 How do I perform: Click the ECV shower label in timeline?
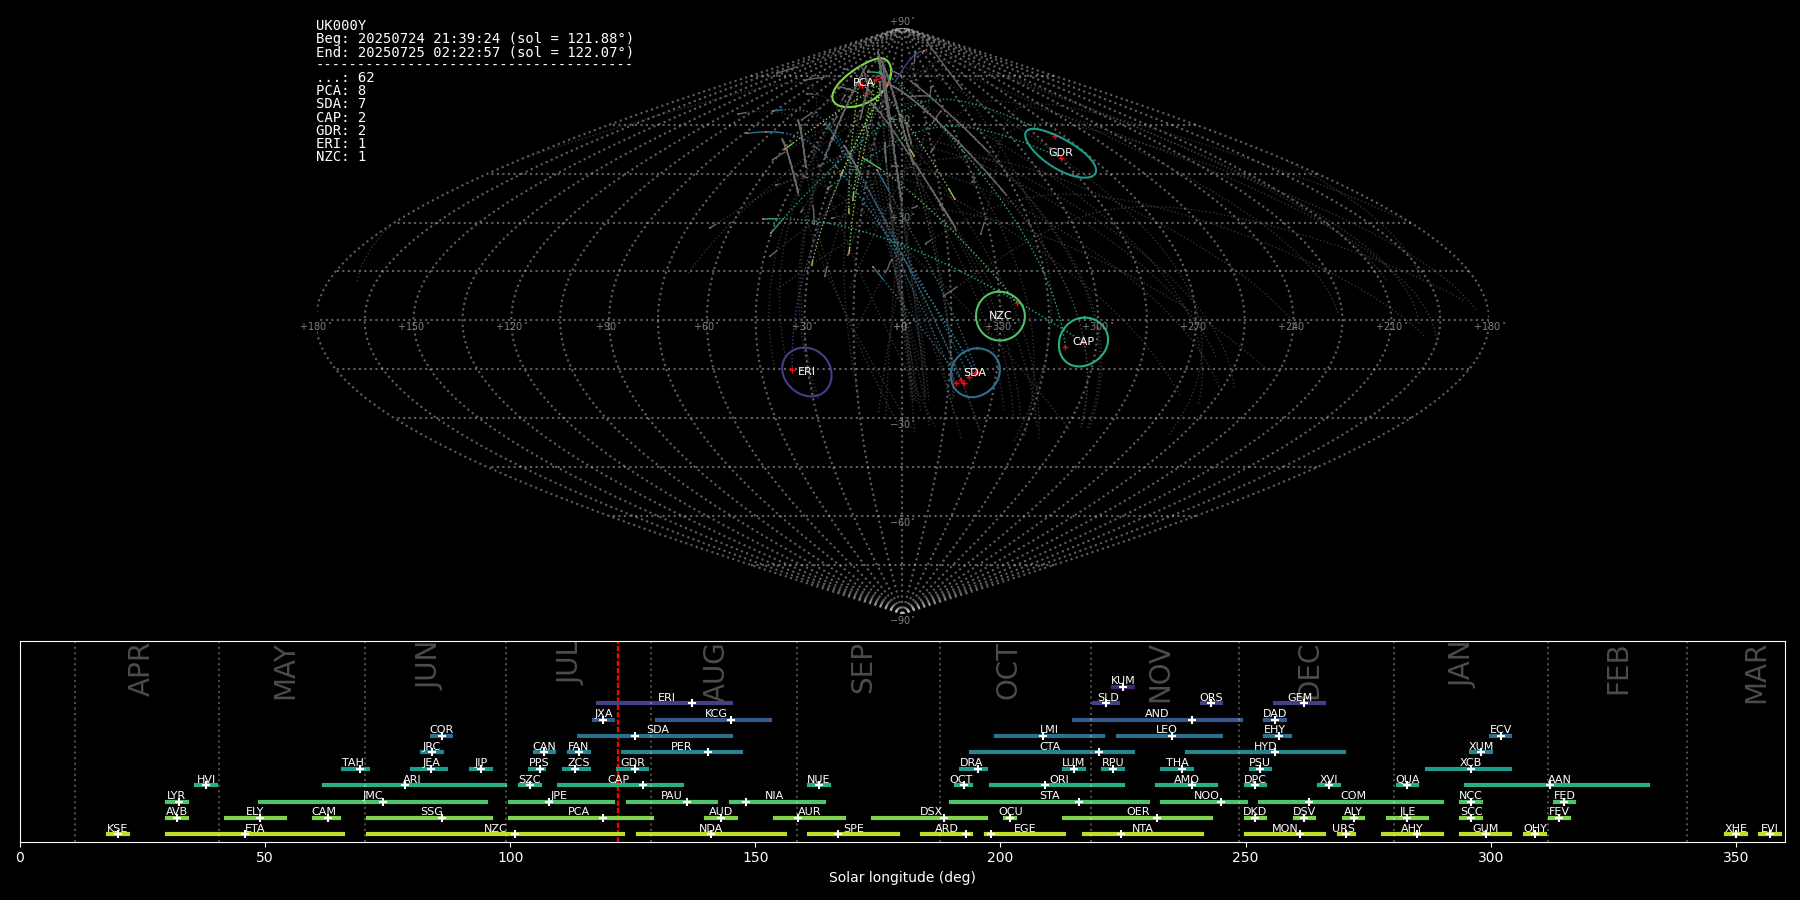tap(1500, 730)
